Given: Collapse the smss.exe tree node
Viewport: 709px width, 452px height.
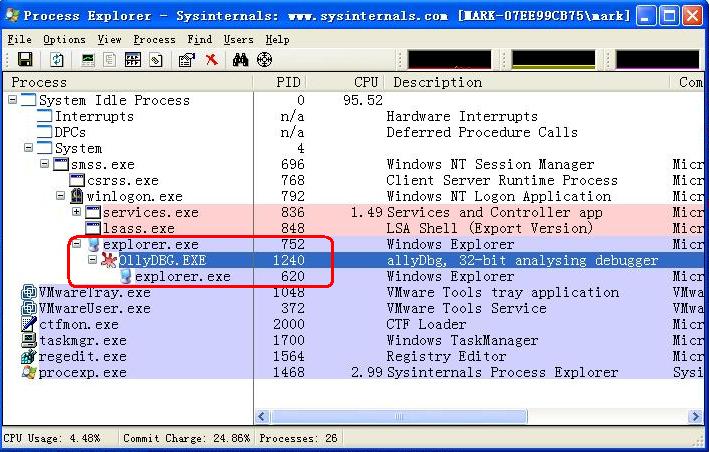Looking at the screenshot, I should pyautogui.click(x=44, y=163).
